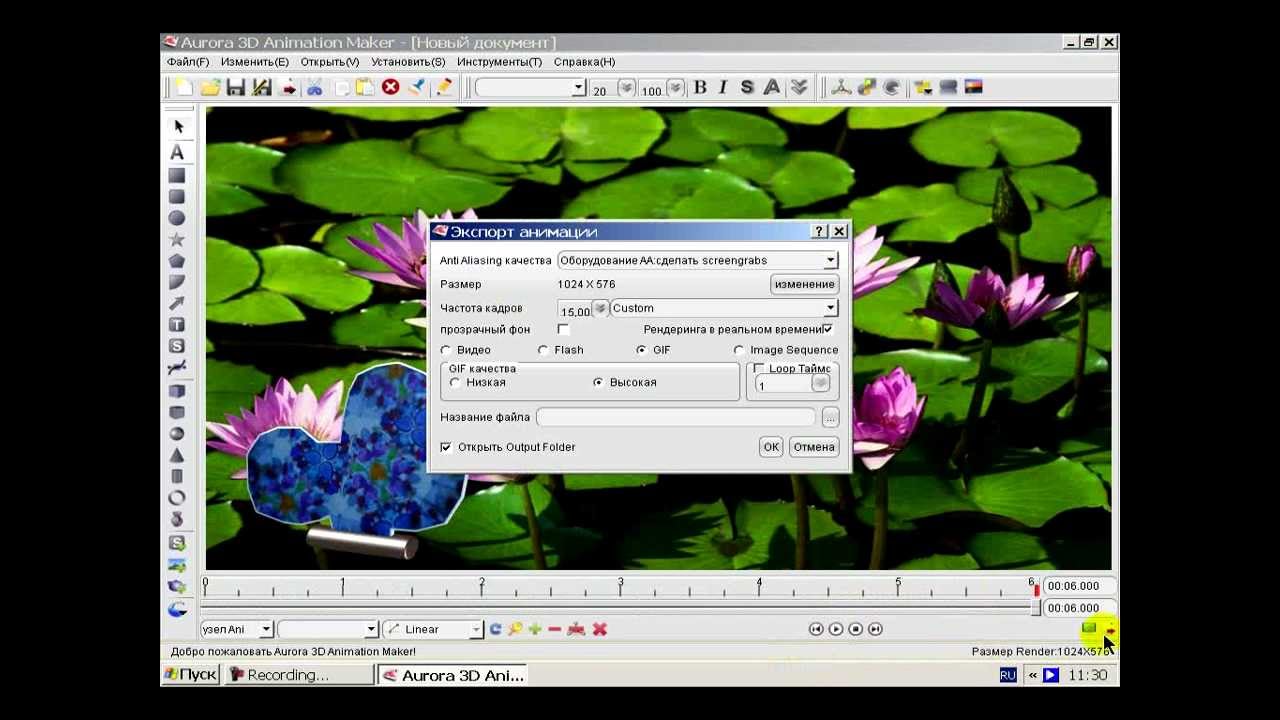The height and width of the screenshot is (720, 1280).
Task: Toggle Рендеринга в реальном времени checkbox
Action: click(828, 329)
